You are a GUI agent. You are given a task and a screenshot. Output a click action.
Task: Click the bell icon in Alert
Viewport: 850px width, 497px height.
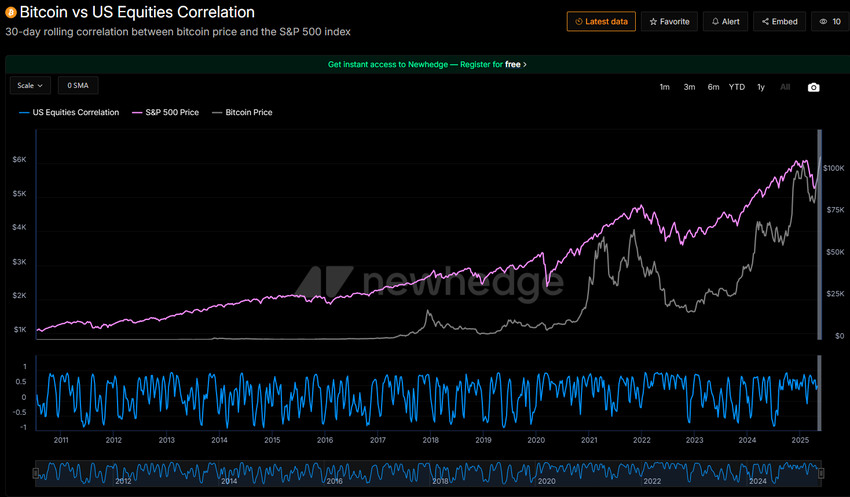[715, 21]
